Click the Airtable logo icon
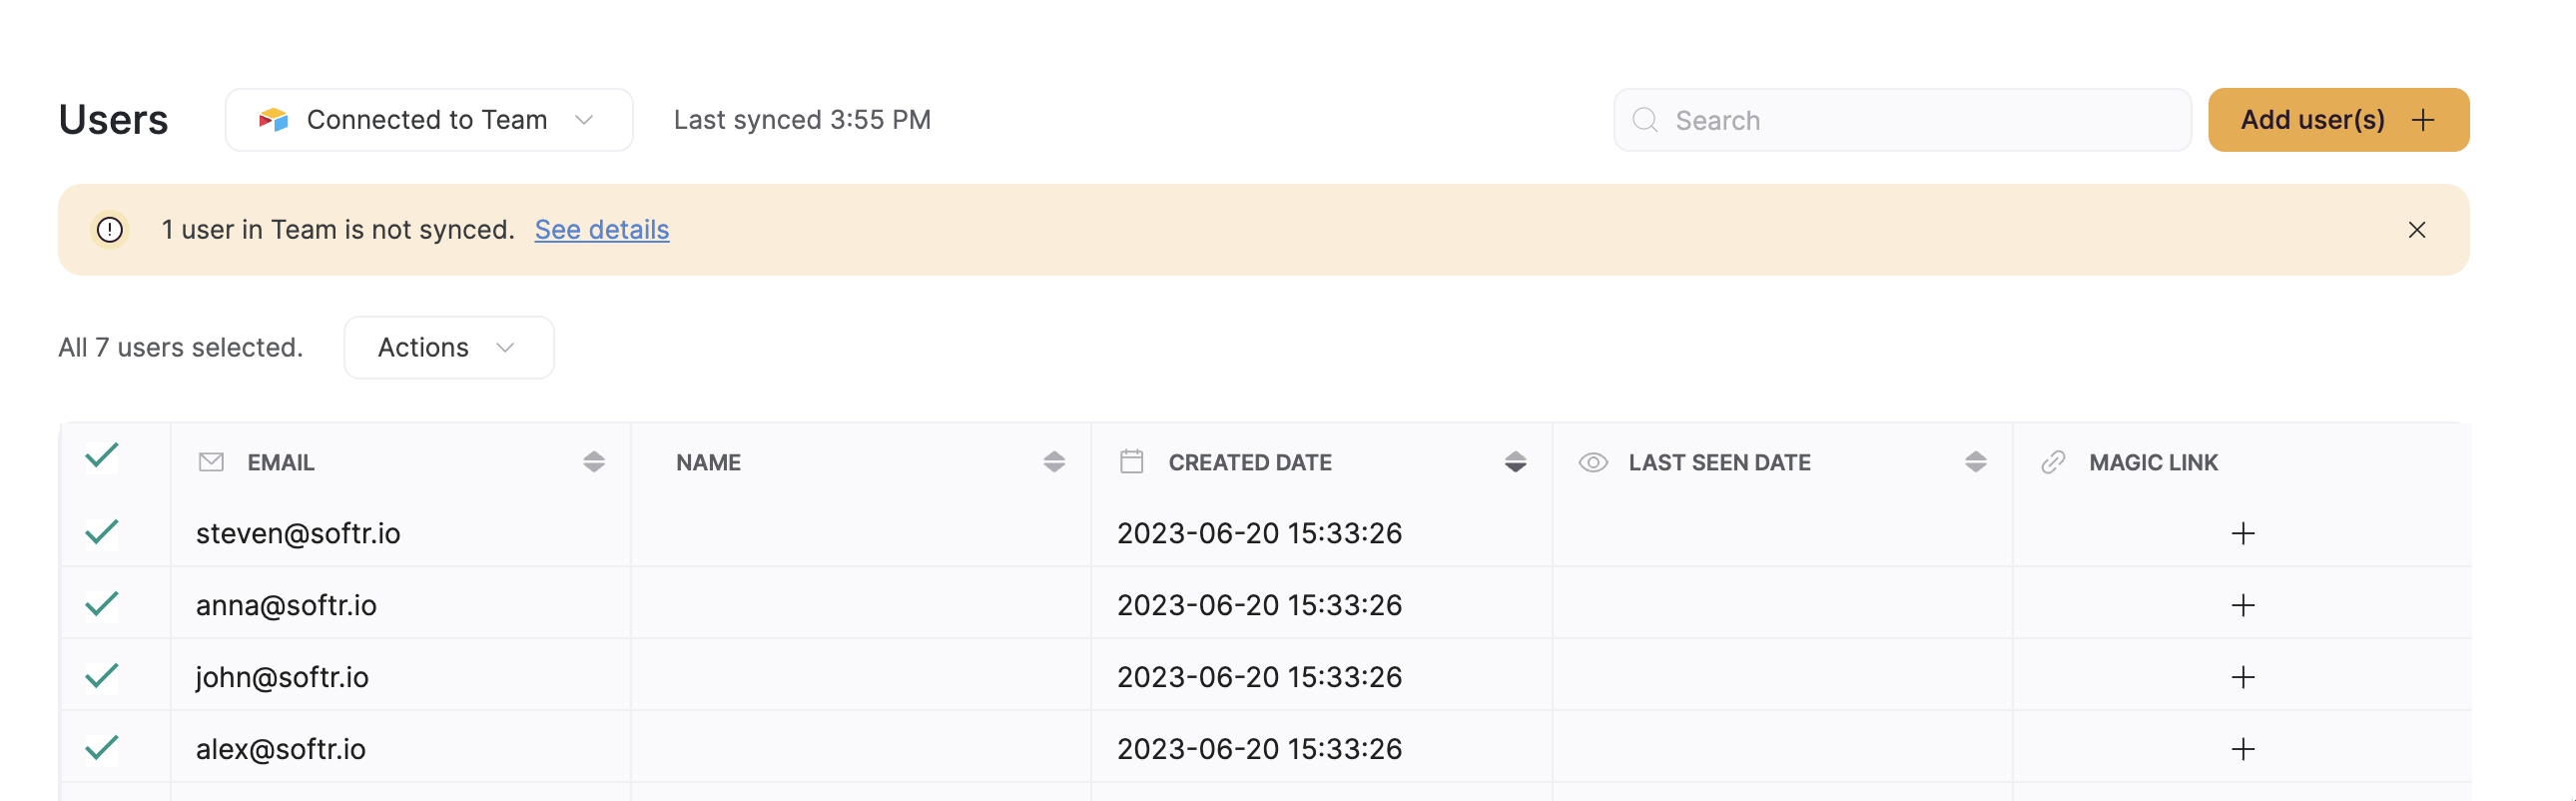 [273, 120]
